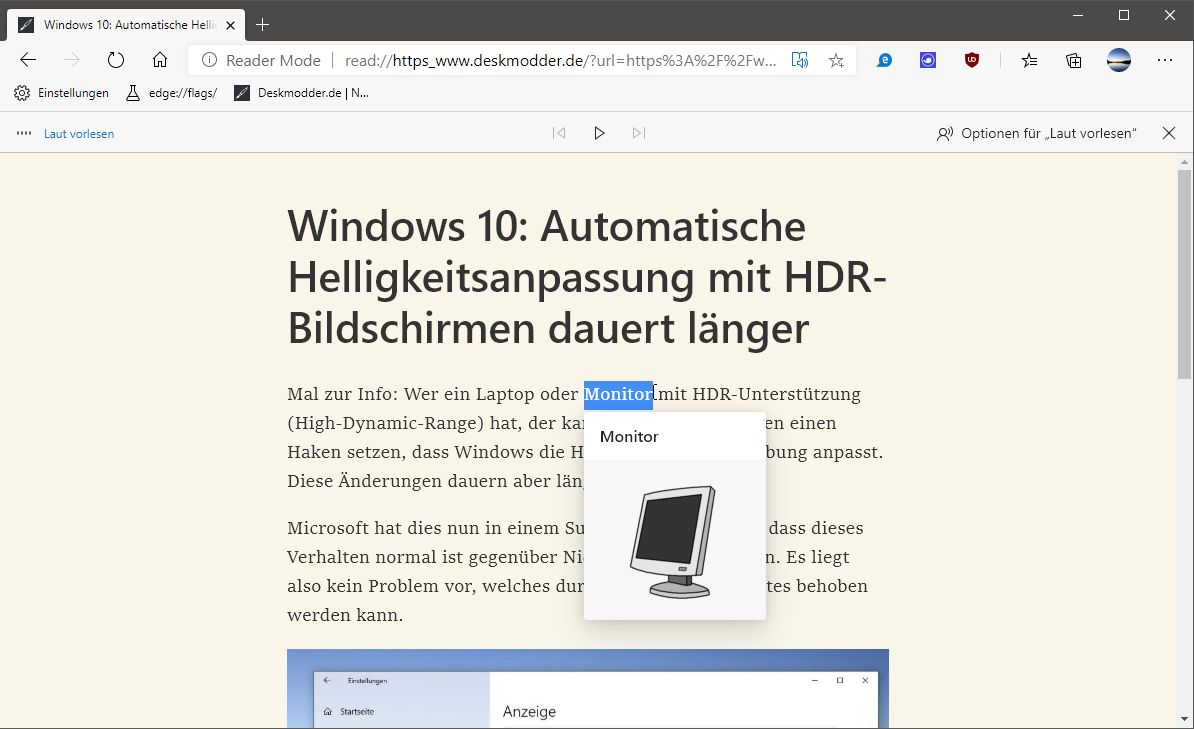Play read aloud
The height and width of the screenshot is (729, 1194).
tap(599, 133)
